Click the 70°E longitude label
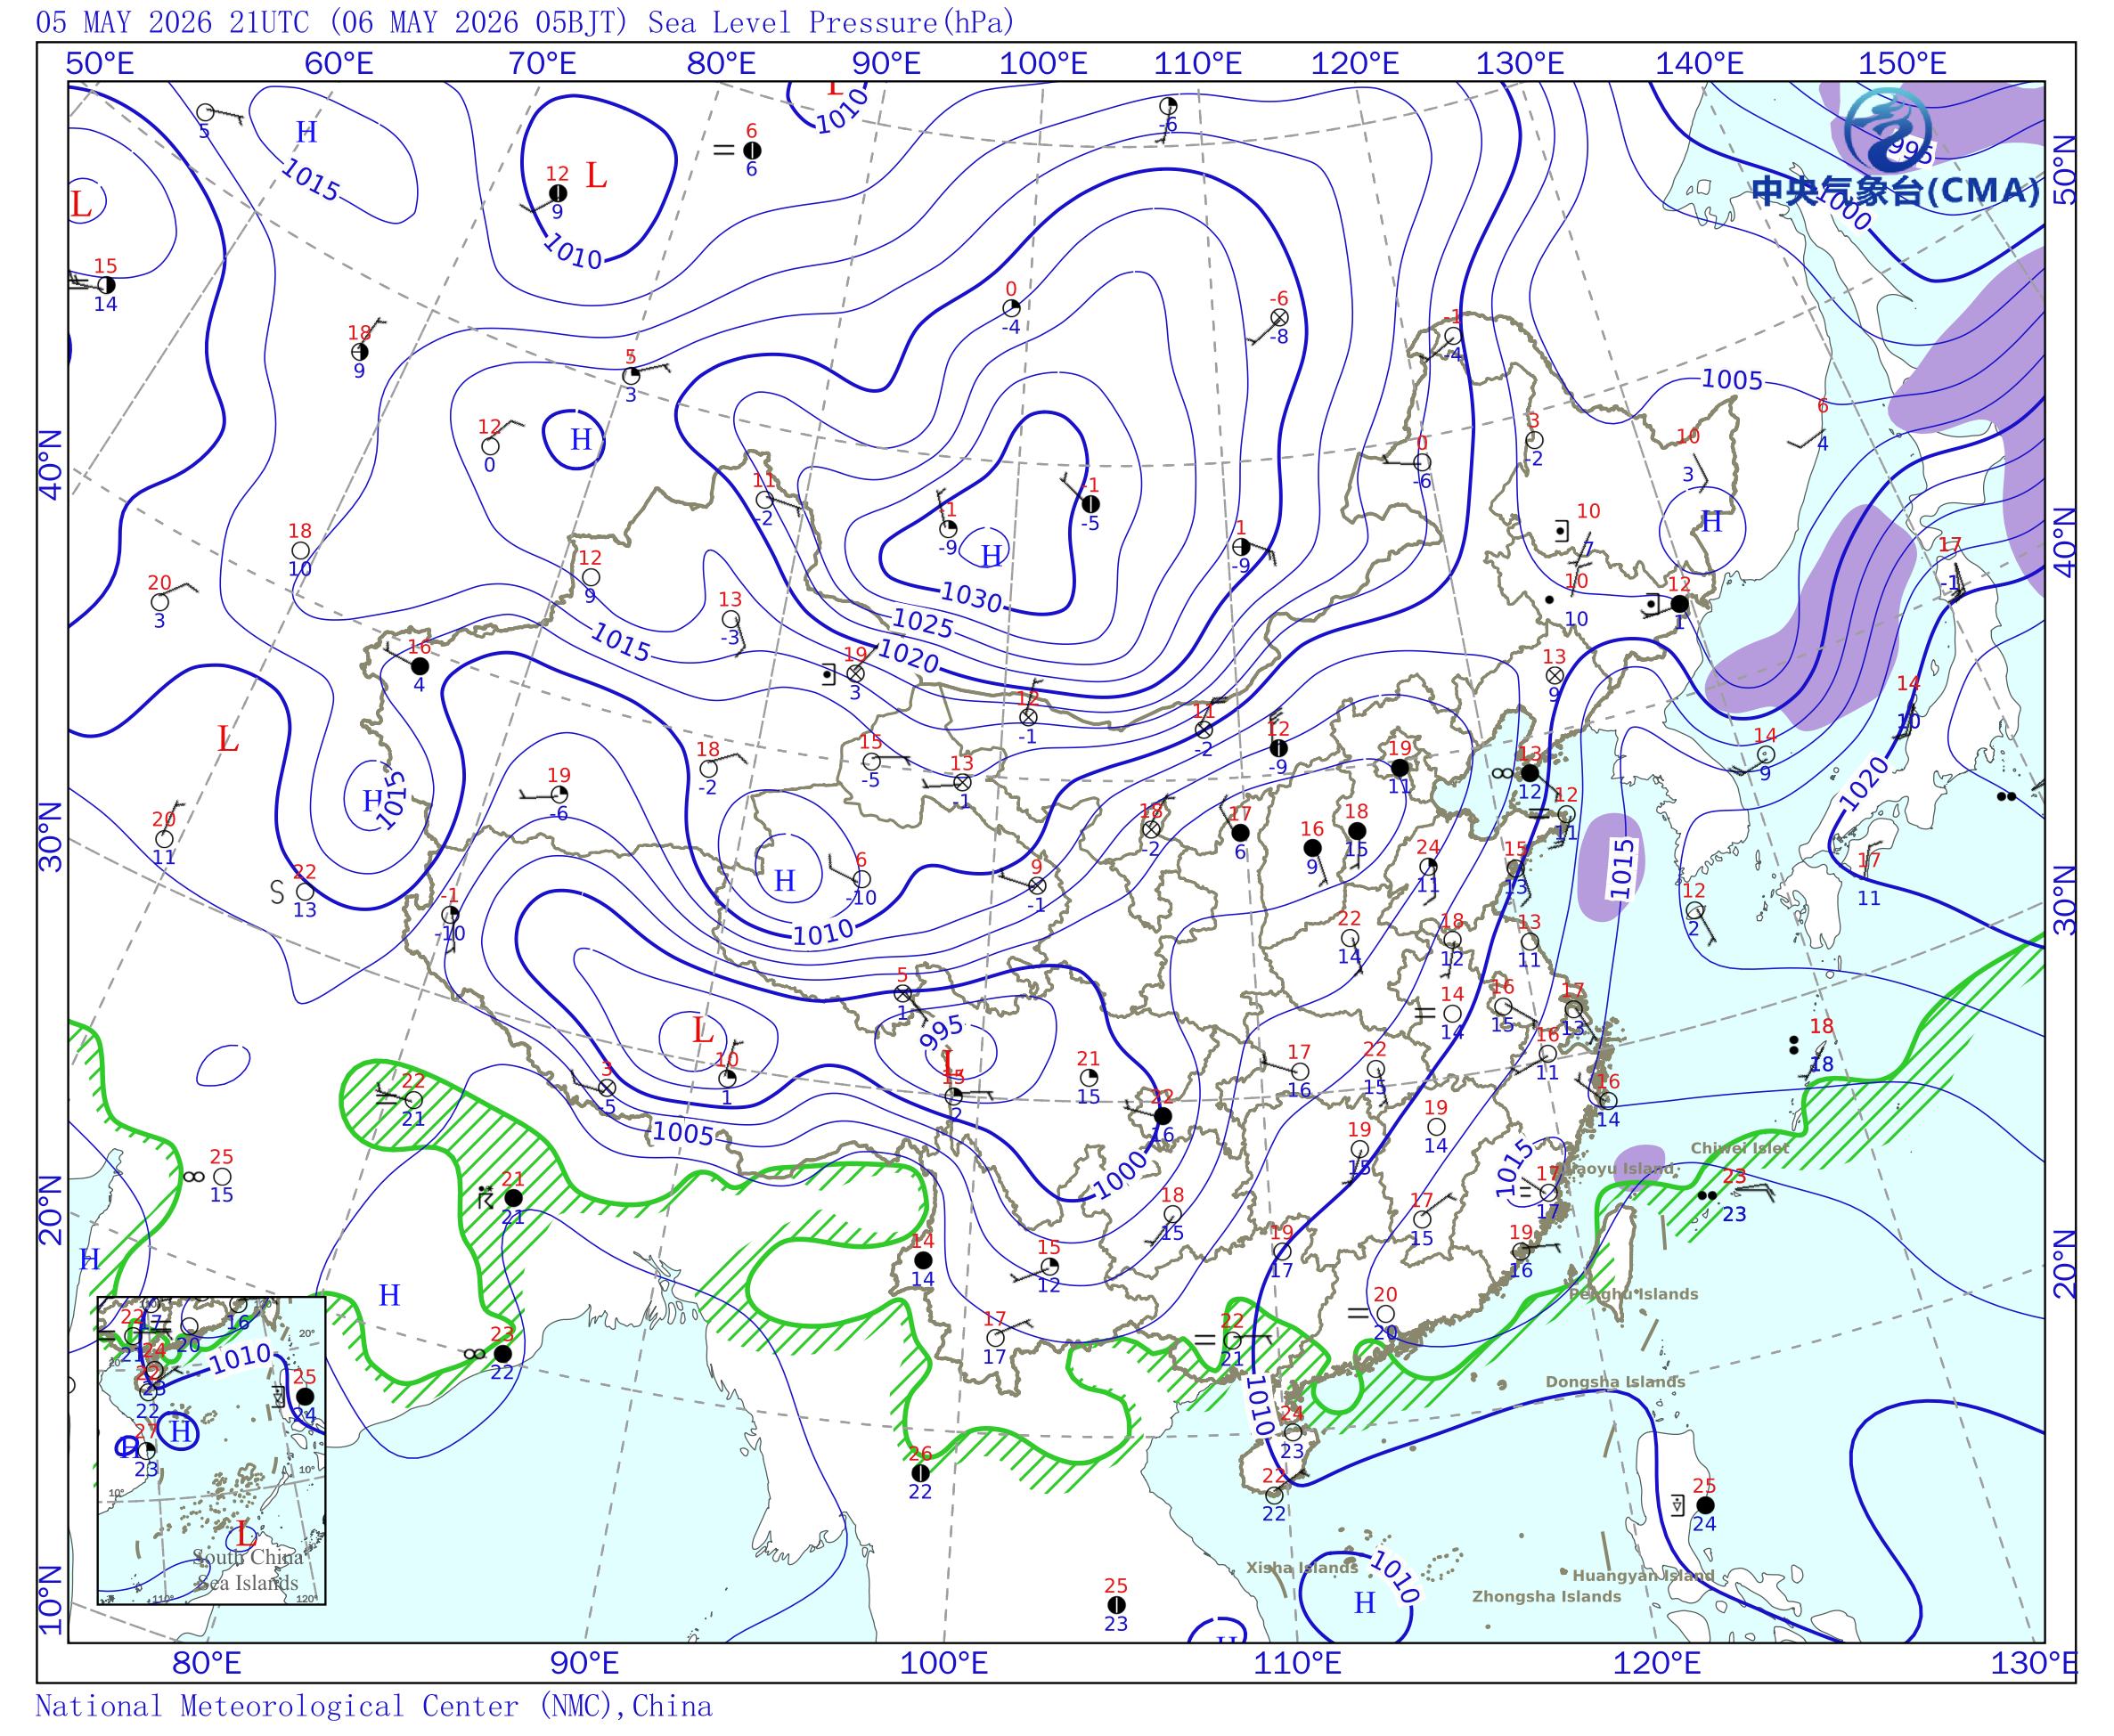This screenshot has width=2114, height=1736. (543, 64)
